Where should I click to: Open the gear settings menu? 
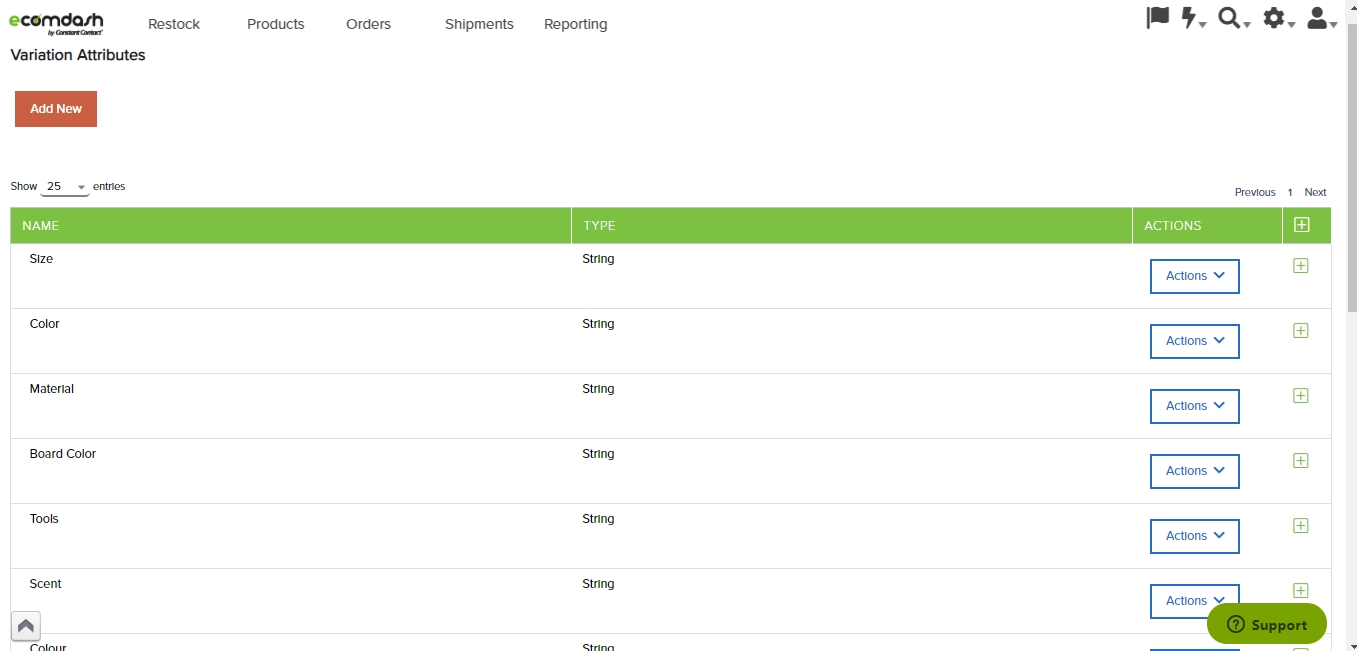coord(1276,18)
